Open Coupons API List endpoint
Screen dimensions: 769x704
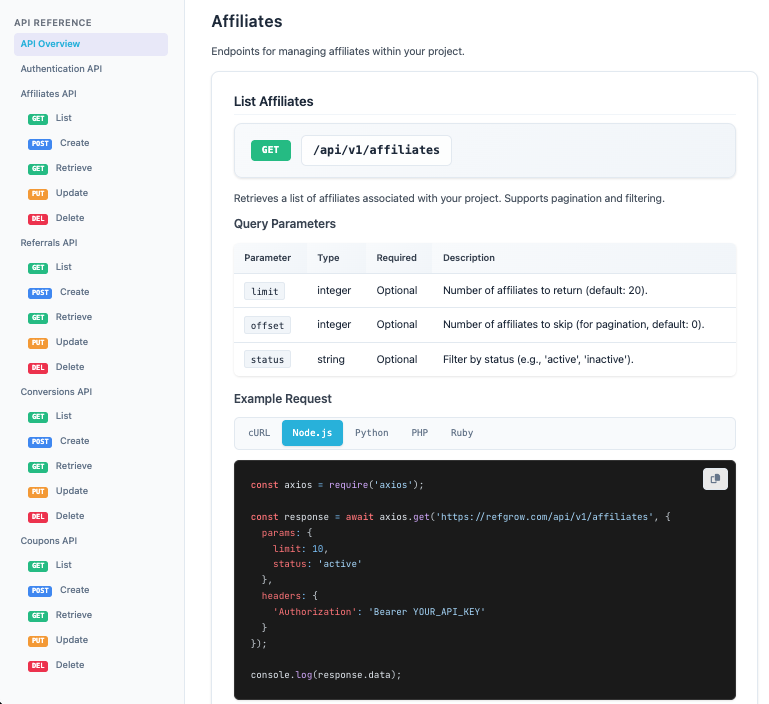[50, 566]
